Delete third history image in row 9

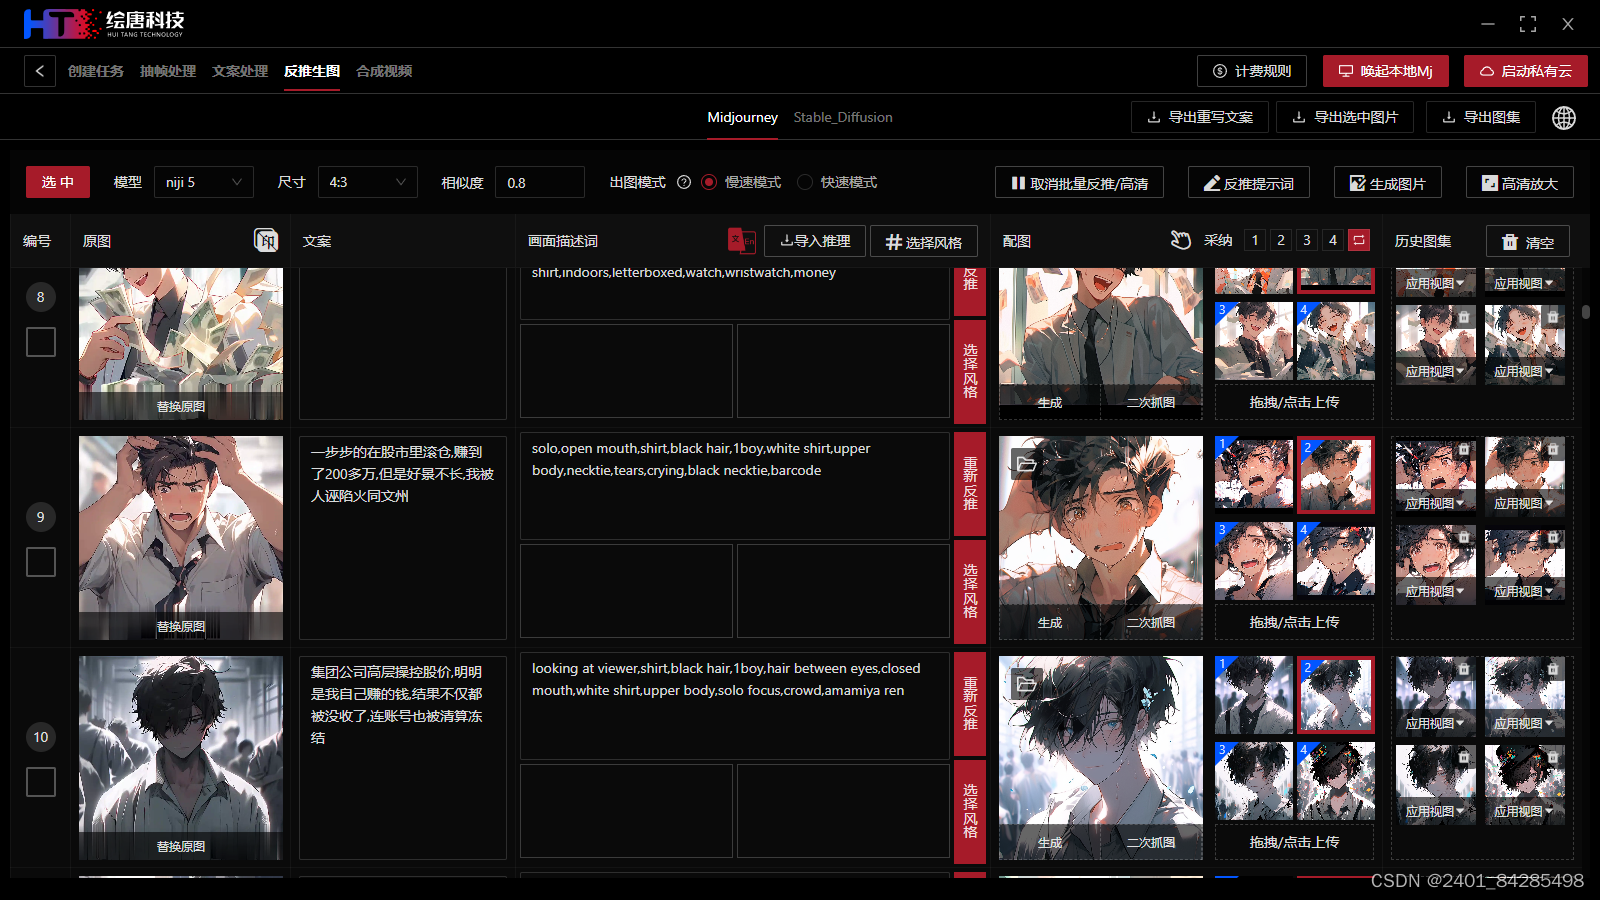tap(1464, 538)
